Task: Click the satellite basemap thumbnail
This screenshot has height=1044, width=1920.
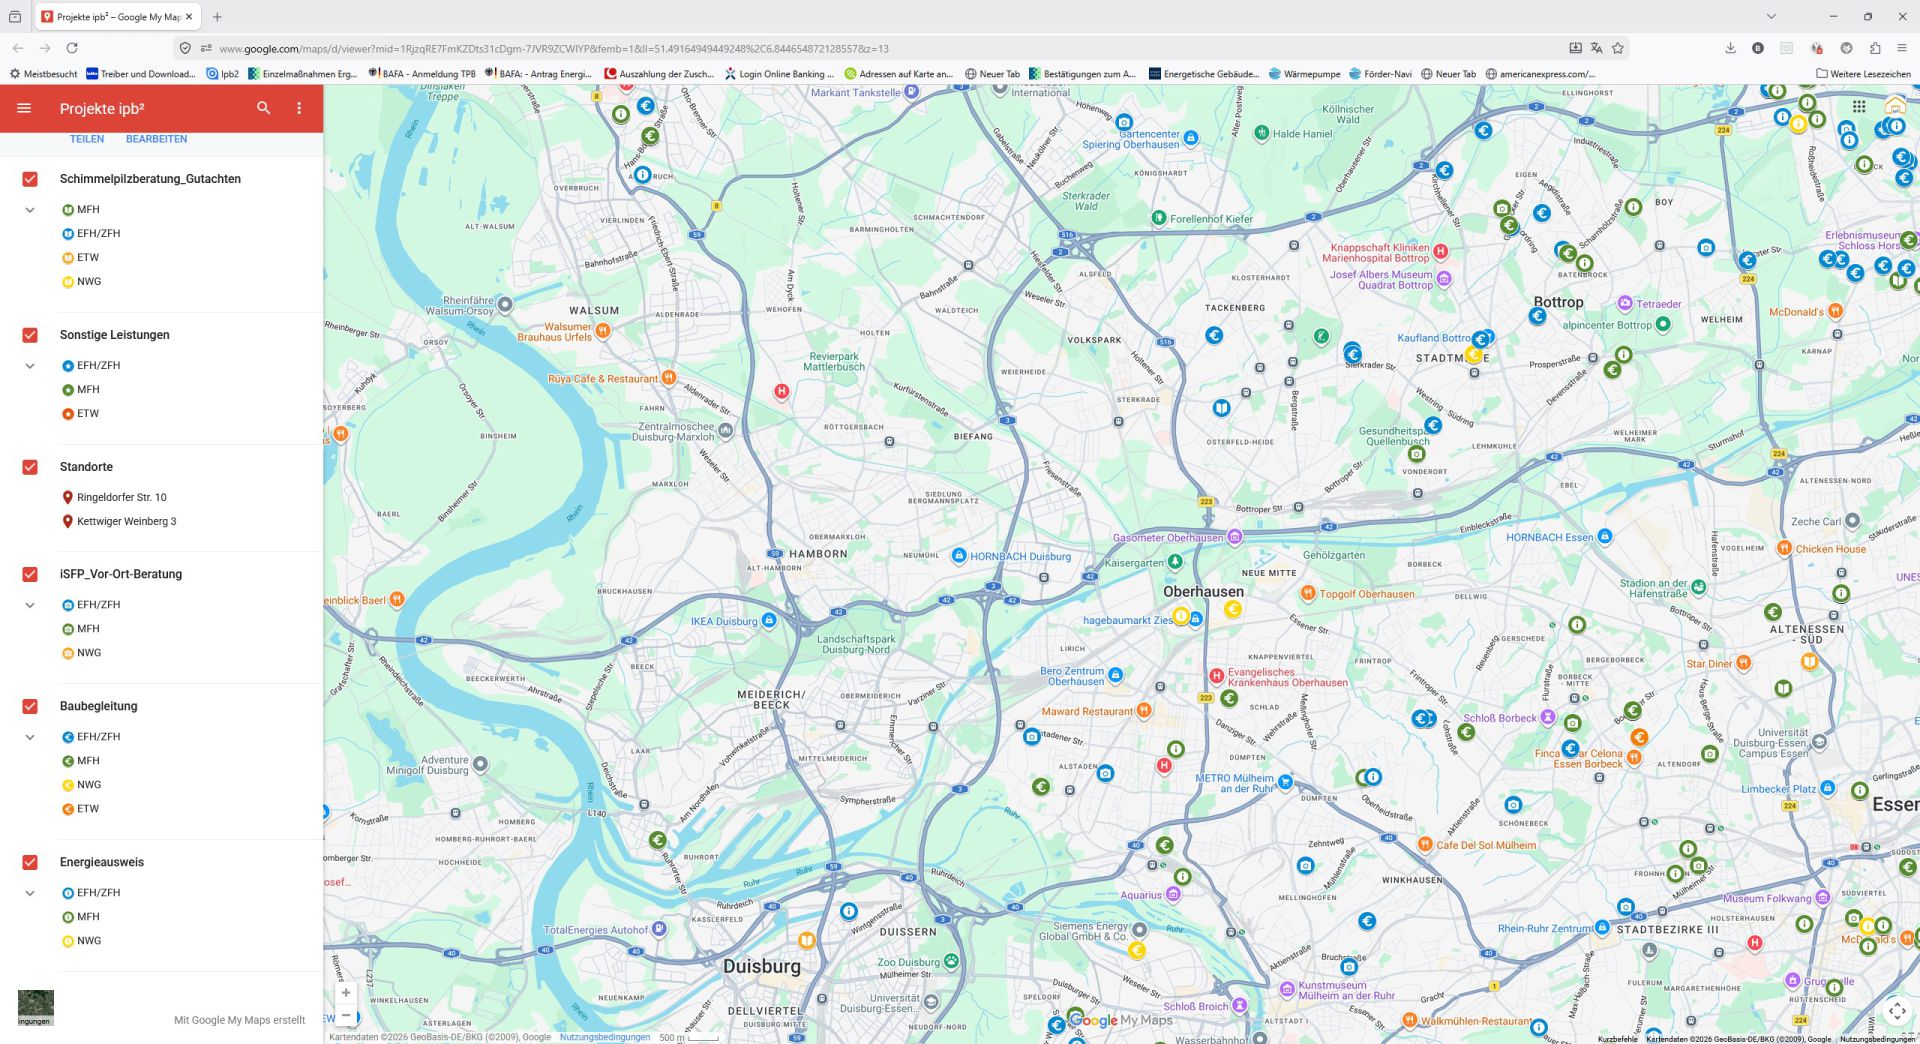Action: coord(36,1007)
